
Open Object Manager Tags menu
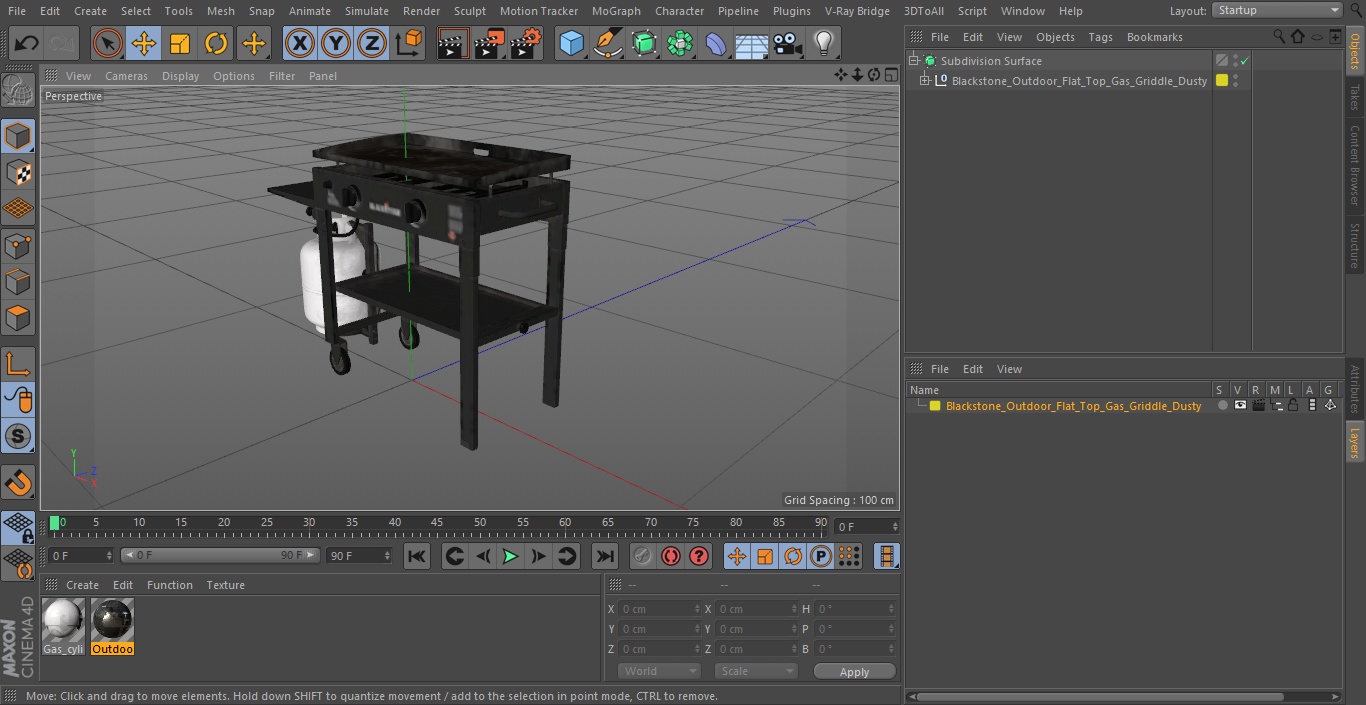click(1100, 37)
